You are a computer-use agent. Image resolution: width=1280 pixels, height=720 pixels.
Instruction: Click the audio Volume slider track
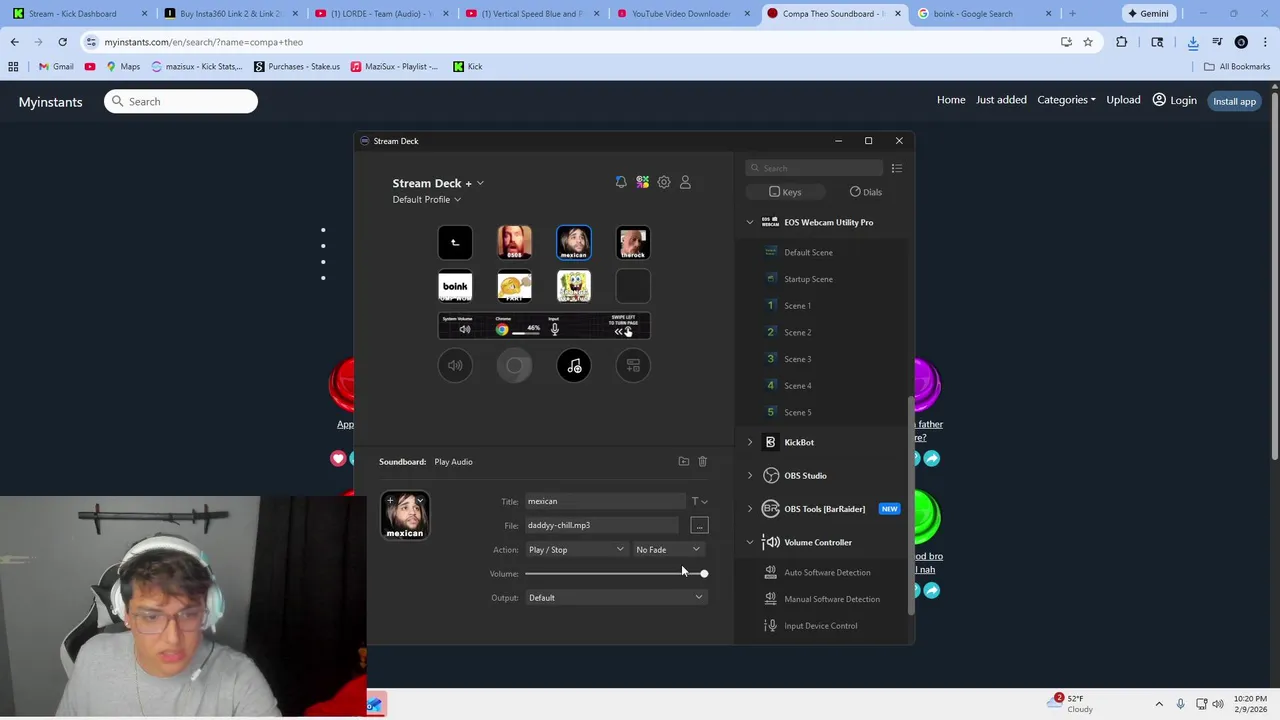(616, 573)
